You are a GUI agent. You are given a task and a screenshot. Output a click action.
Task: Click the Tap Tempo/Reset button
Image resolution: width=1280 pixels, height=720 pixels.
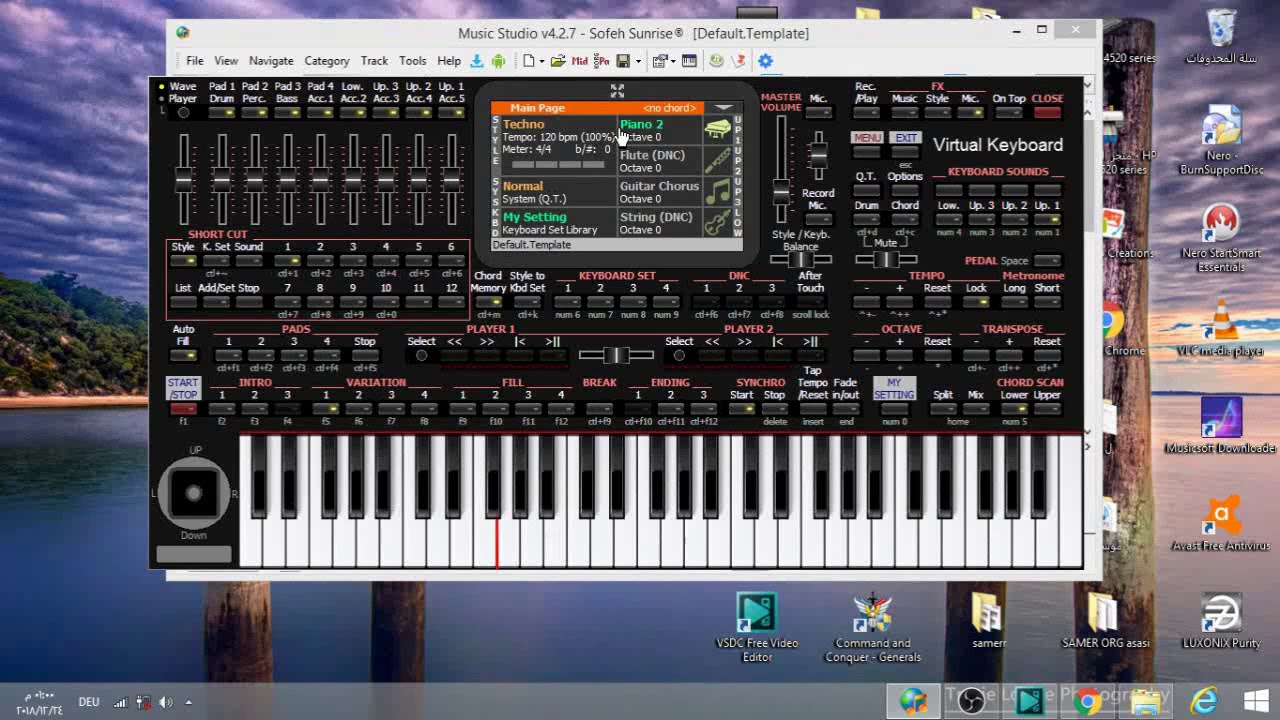pyautogui.click(x=813, y=409)
